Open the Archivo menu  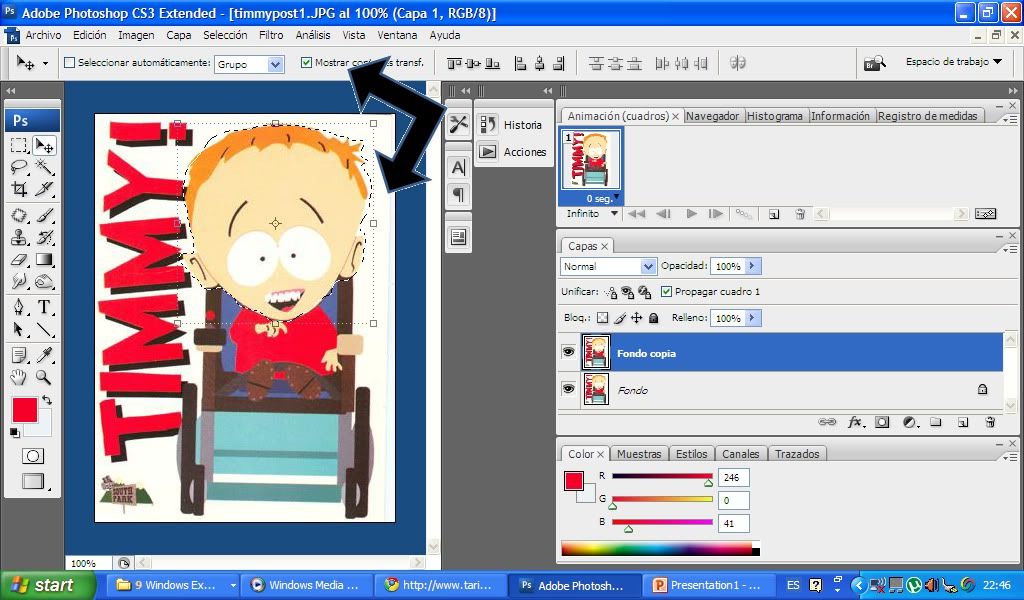[43, 35]
